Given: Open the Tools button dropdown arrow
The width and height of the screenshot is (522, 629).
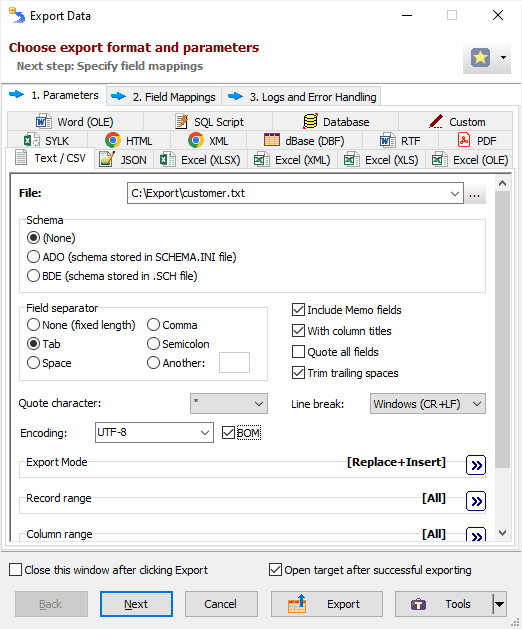Looking at the screenshot, I should point(500,603).
